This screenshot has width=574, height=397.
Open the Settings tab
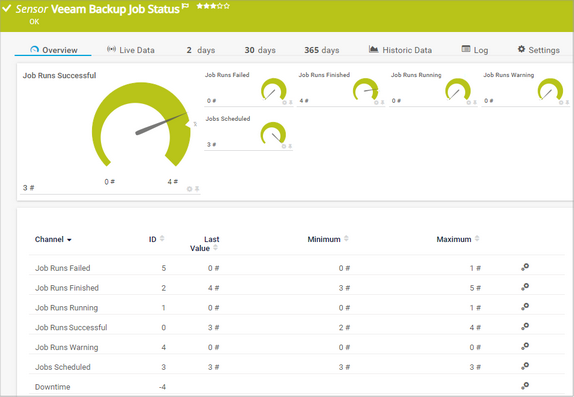coord(538,50)
